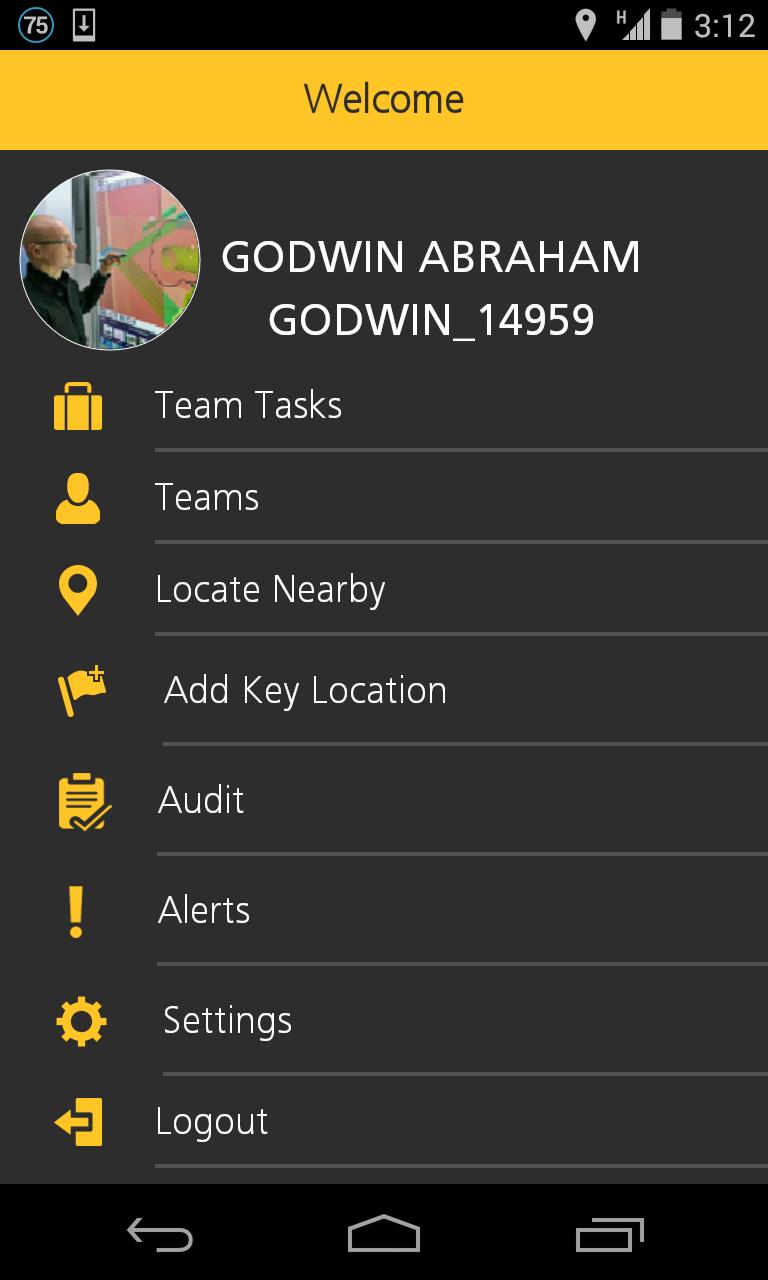This screenshot has width=768, height=1280.
Task: Tap the Welcome header title
Action: point(384,99)
